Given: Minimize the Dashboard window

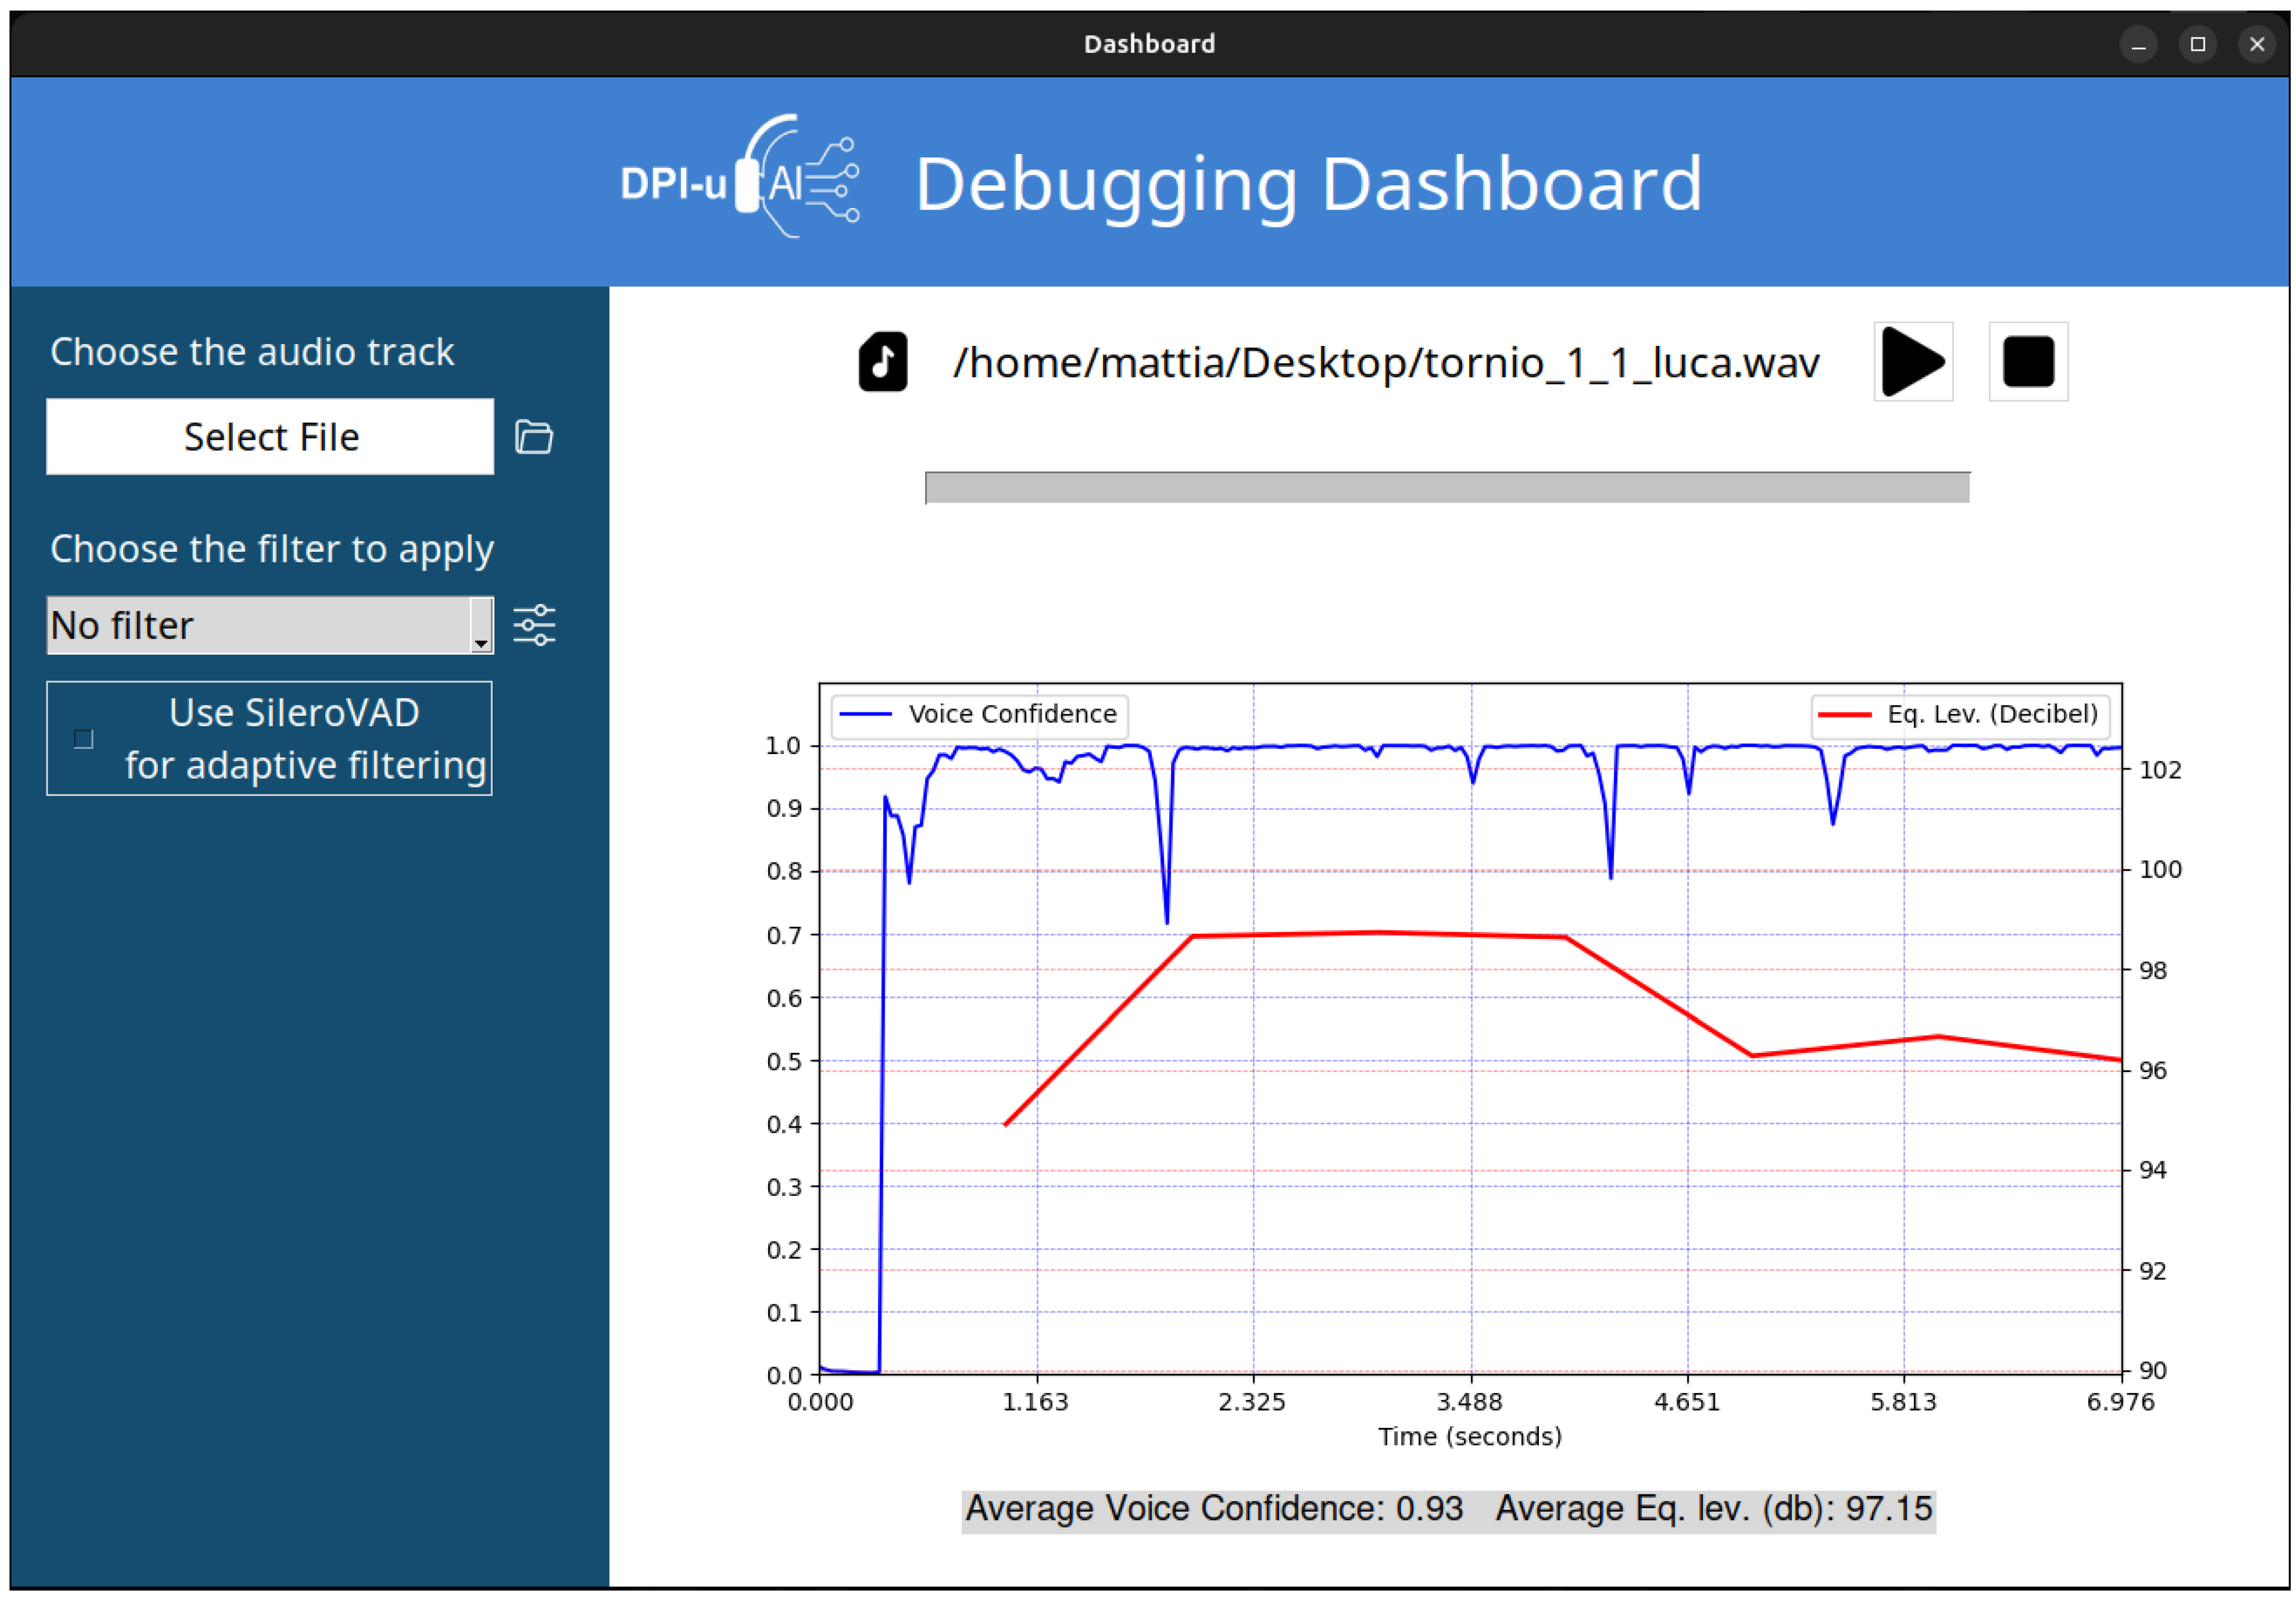Looking at the screenshot, I should point(2139,45).
